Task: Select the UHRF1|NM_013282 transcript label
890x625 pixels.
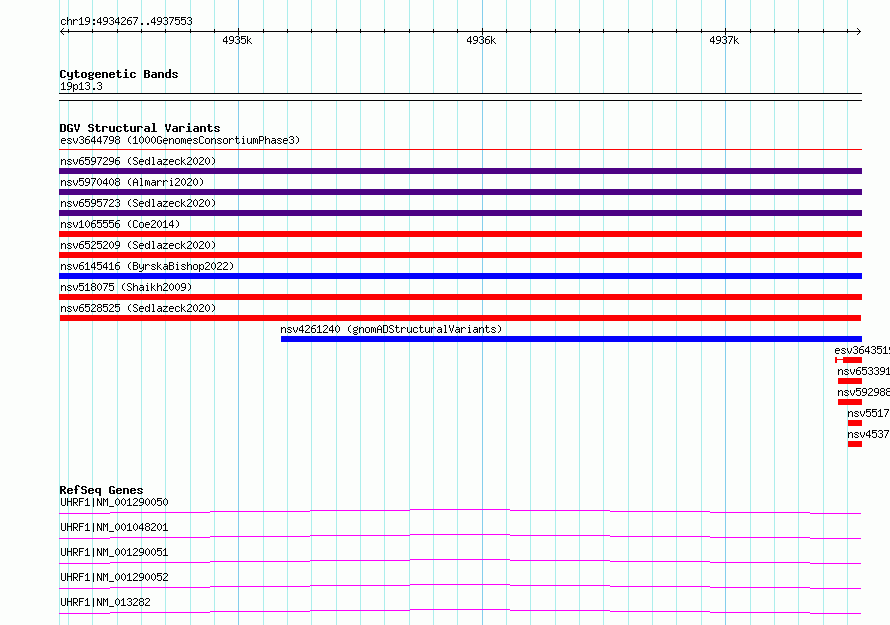Action: [x=105, y=602]
